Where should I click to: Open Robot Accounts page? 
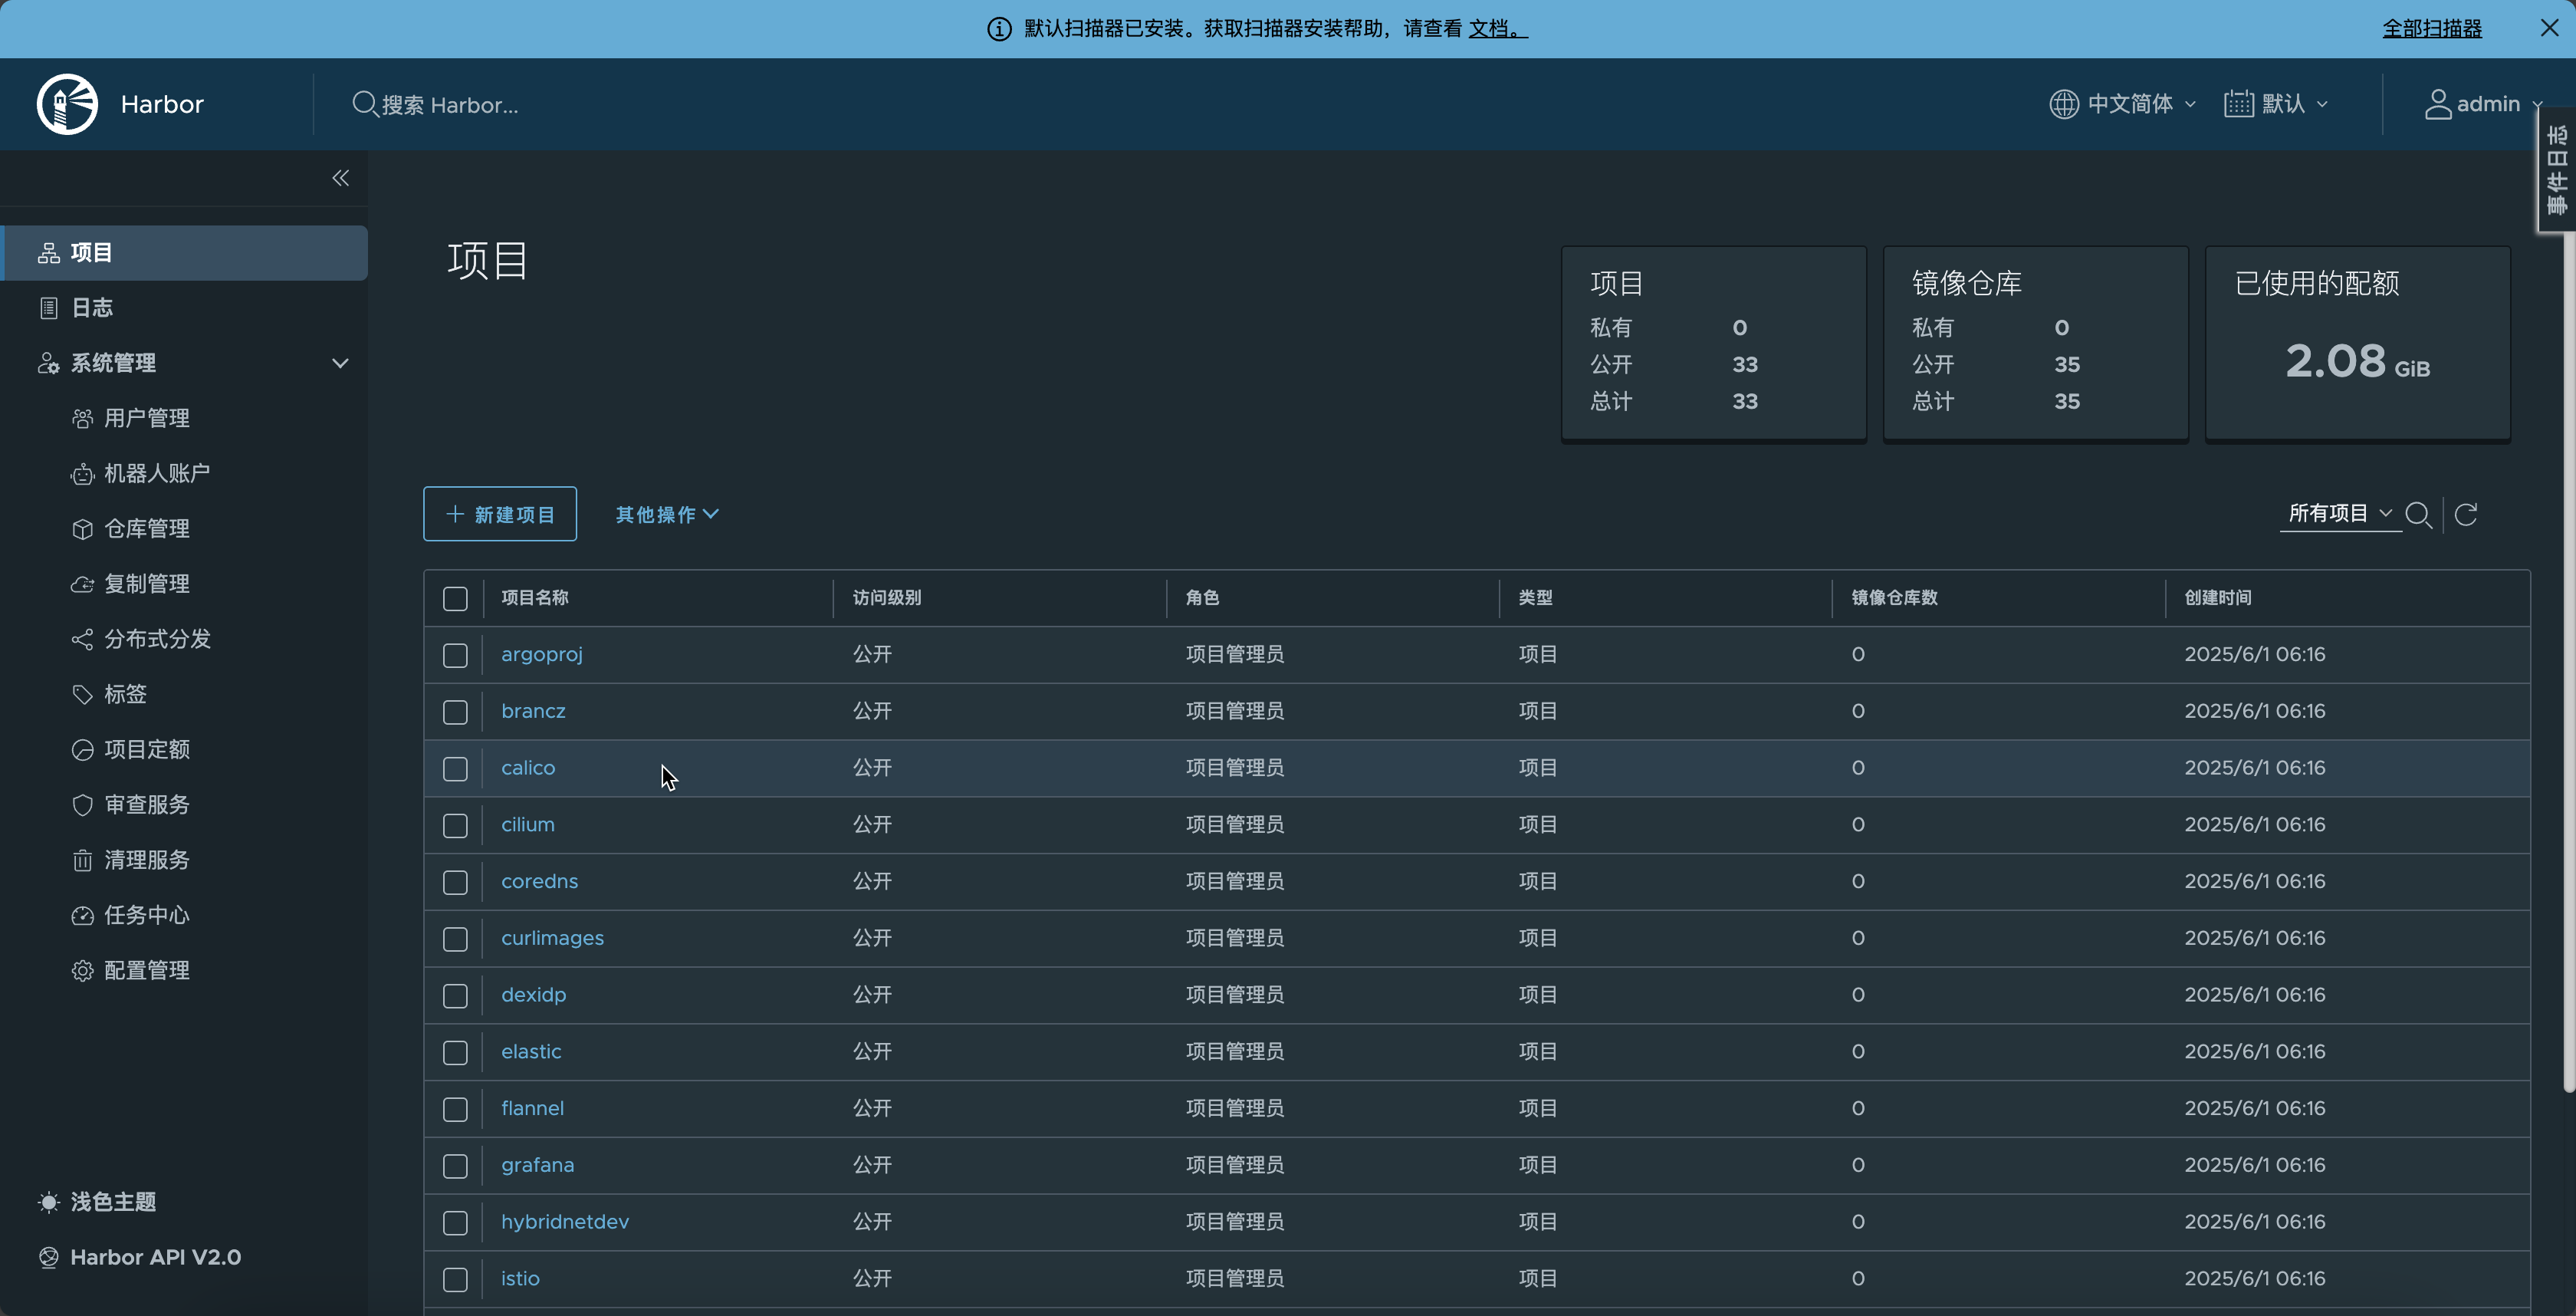click(x=156, y=473)
